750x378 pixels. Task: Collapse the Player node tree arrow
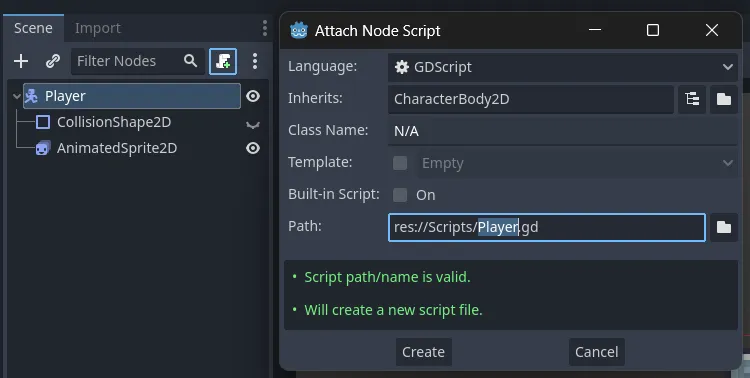17,96
